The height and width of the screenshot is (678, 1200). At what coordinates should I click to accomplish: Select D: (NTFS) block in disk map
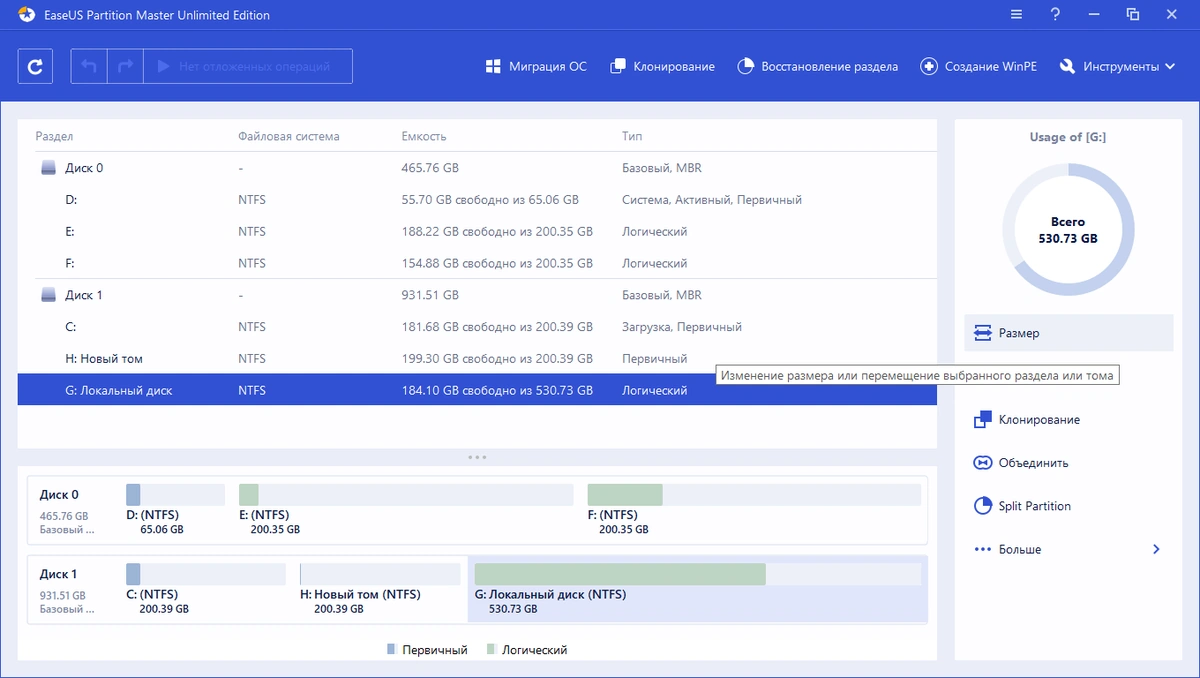(x=175, y=508)
